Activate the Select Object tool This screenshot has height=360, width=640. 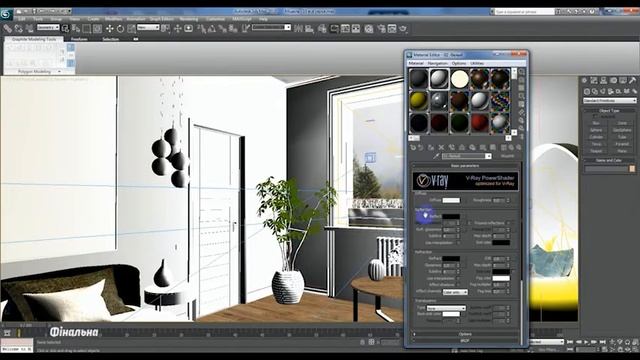tap(65, 29)
